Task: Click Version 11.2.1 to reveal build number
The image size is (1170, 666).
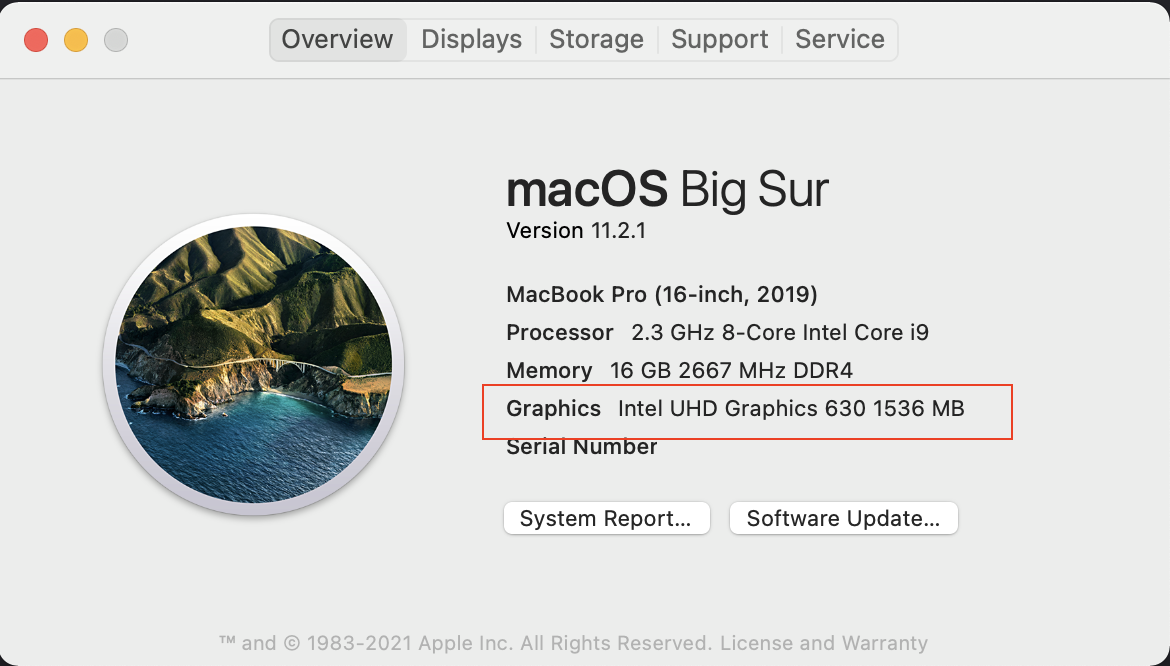Action: coord(576,231)
